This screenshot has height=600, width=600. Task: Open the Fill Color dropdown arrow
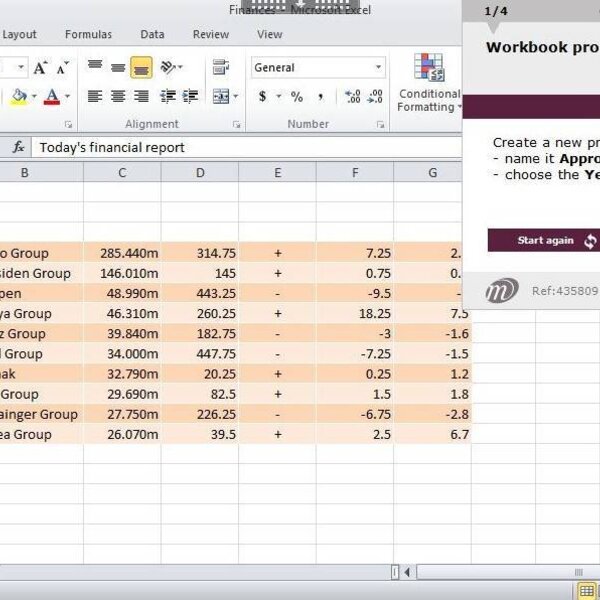pos(34,96)
